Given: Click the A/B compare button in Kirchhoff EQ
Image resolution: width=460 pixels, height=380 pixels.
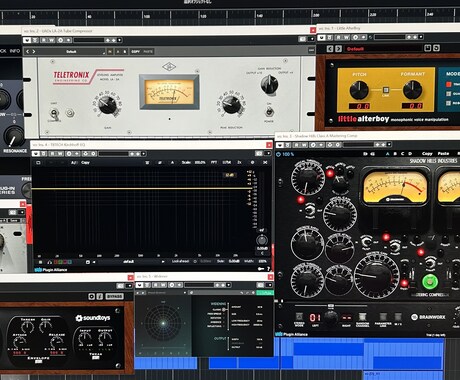Looking at the screenshot, I should click(x=73, y=163).
